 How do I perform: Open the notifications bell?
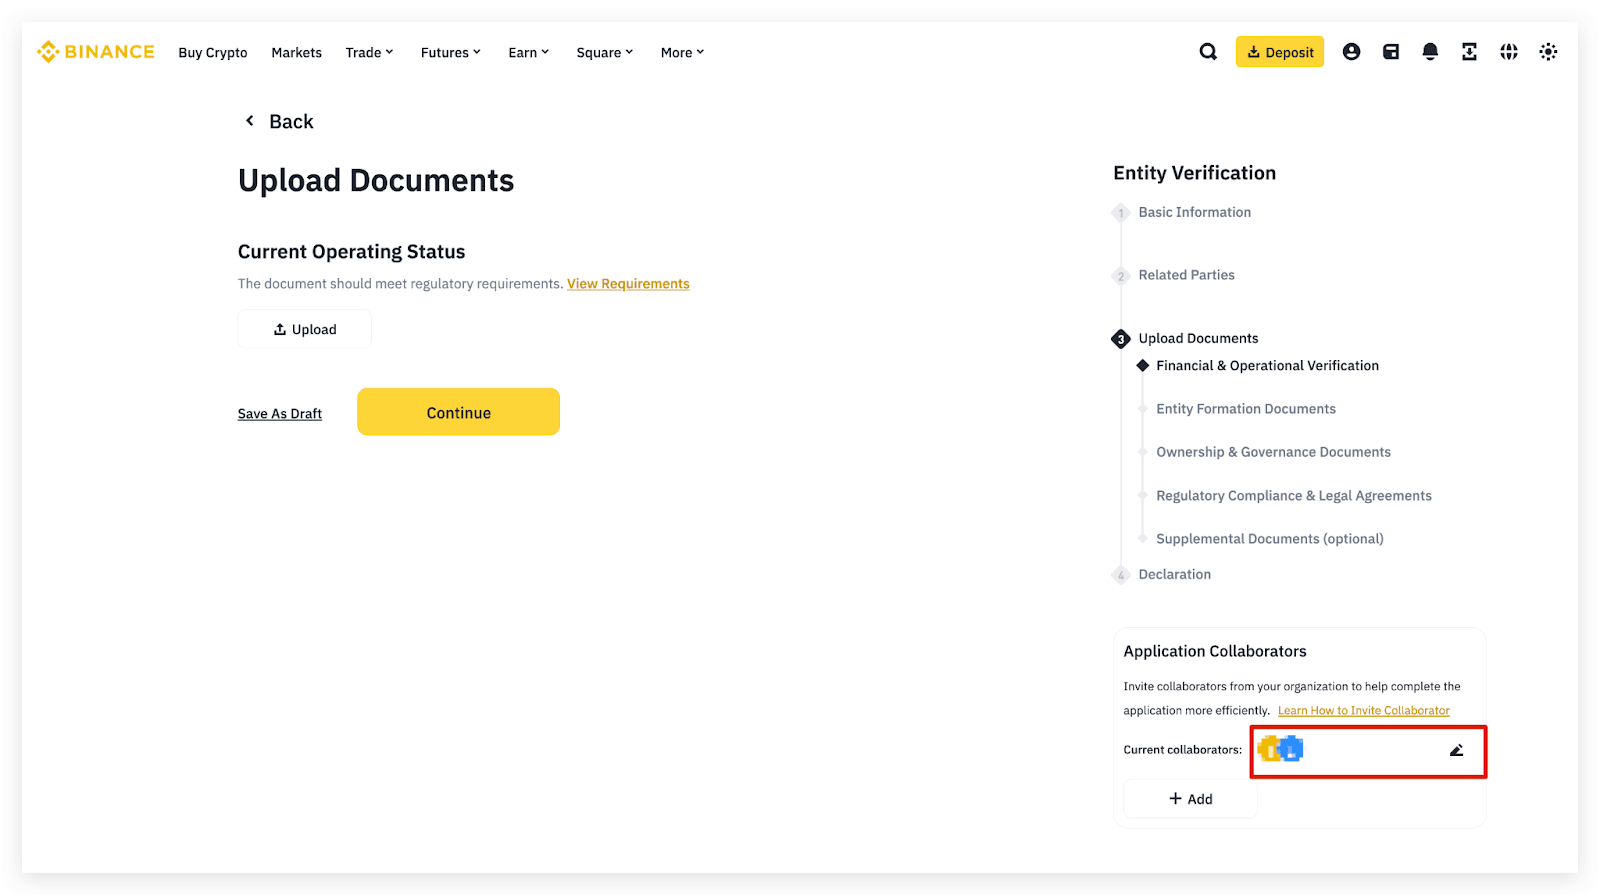point(1430,52)
